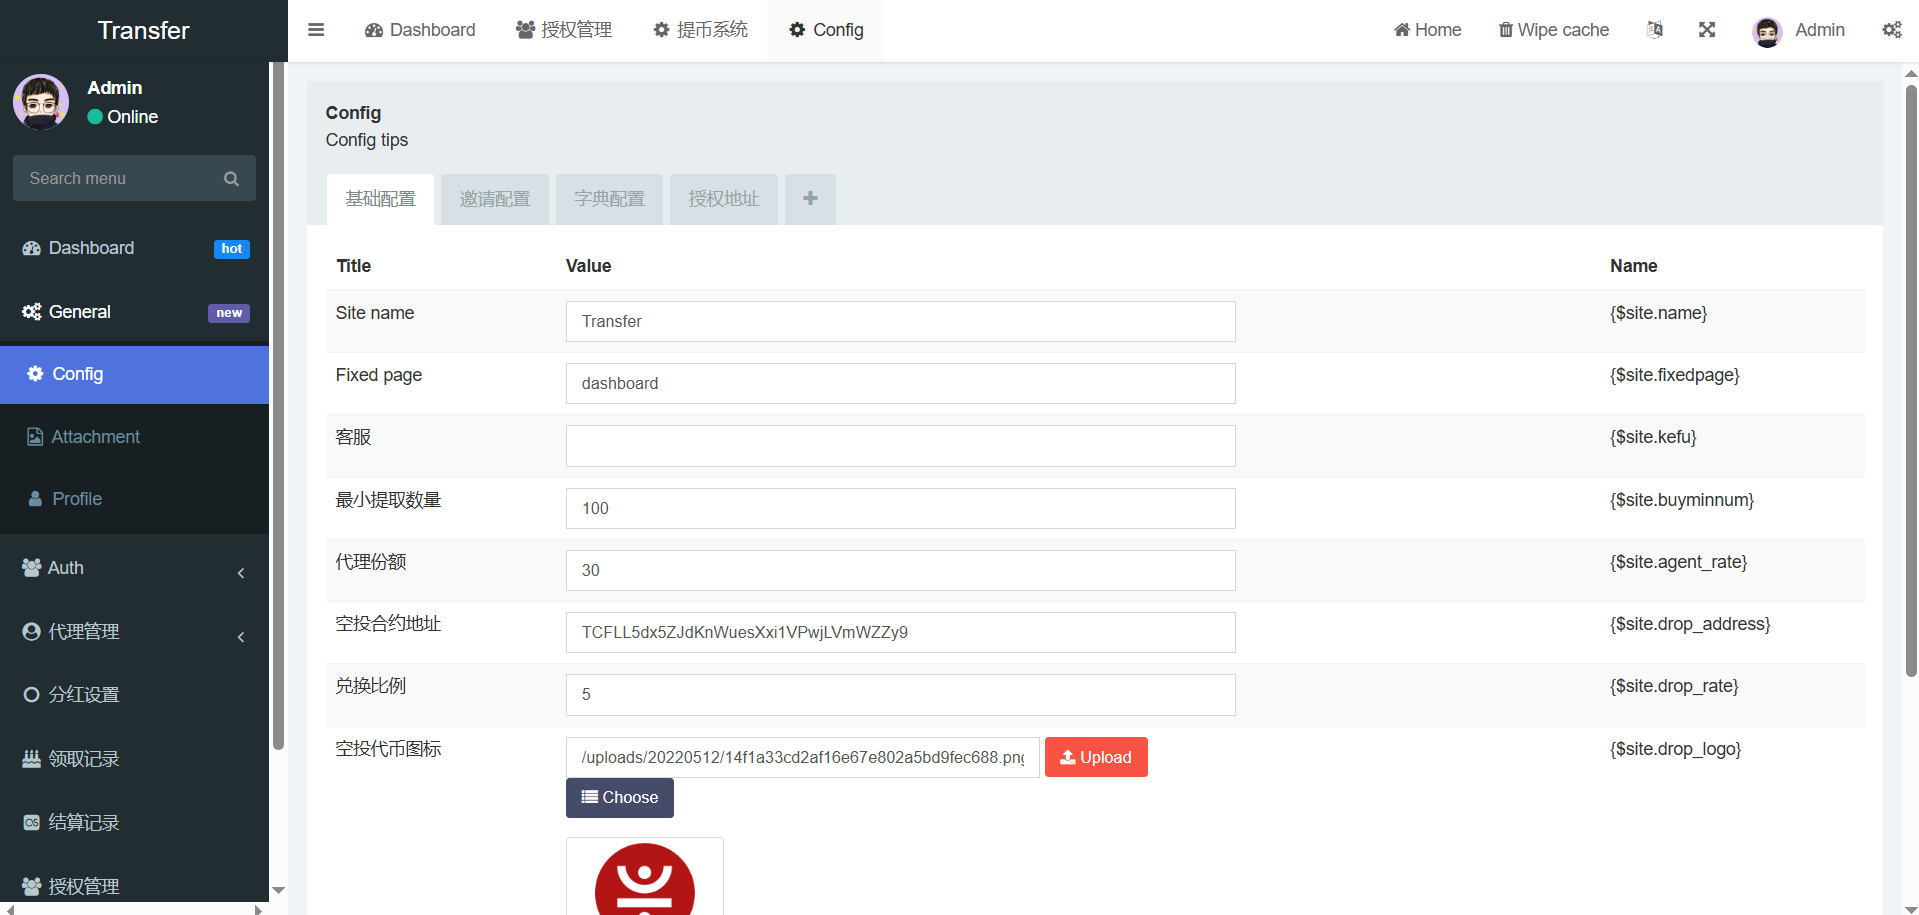1919x915 pixels.
Task: Click the 空投代币图标 logo thumbnail preview
Action: pyautogui.click(x=645, y=878)
